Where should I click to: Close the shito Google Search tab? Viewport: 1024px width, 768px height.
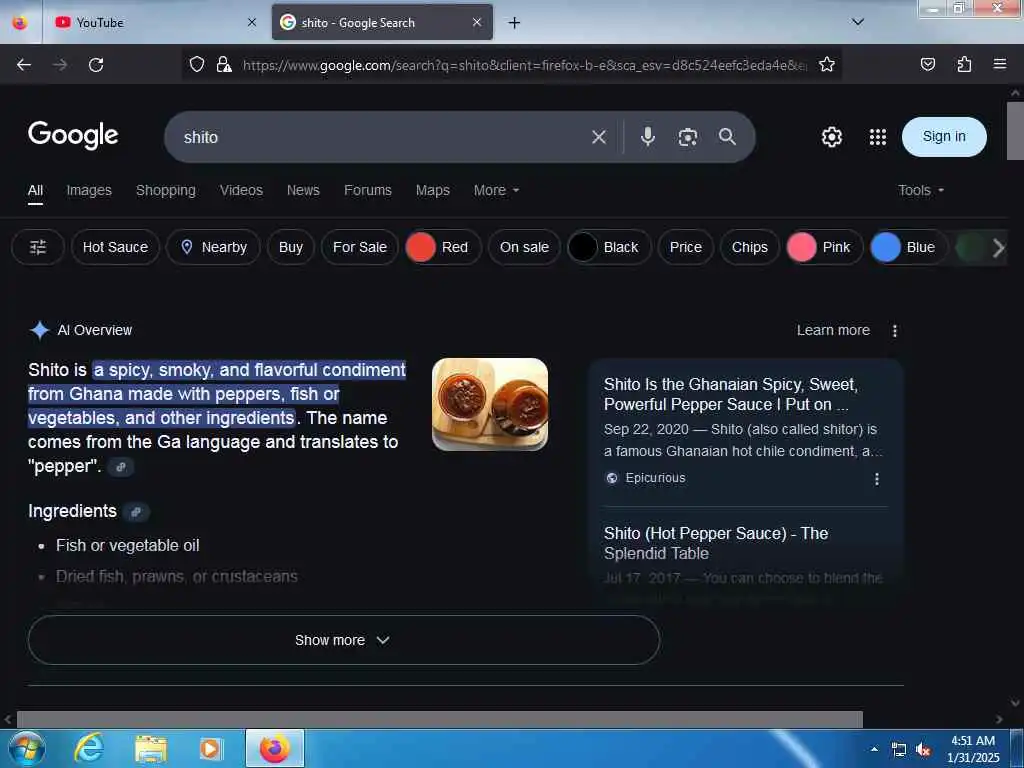[477, 22]
